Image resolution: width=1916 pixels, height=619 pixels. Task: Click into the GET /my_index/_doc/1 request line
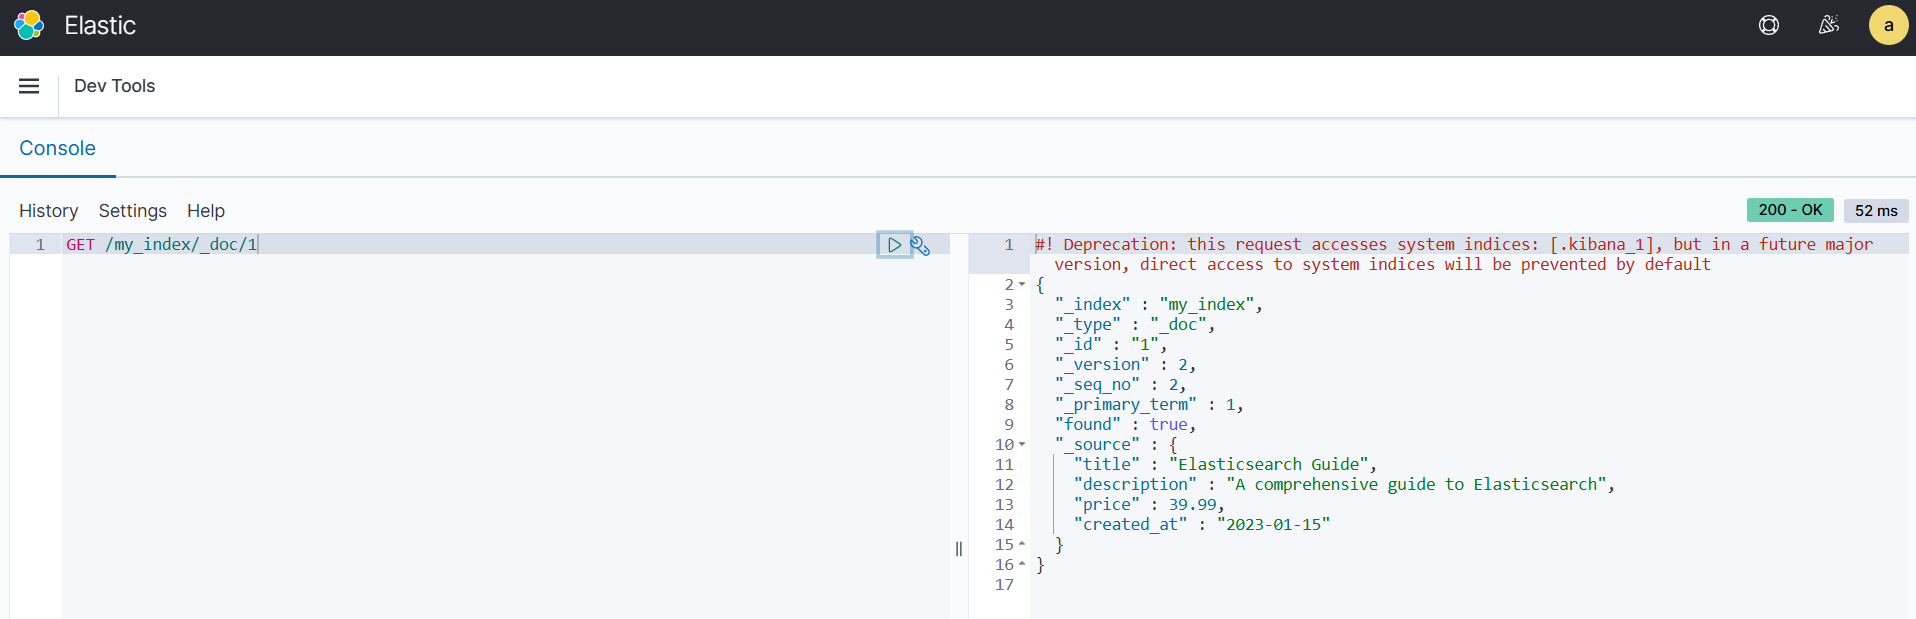pyautogui.click(x=162, y=244)
